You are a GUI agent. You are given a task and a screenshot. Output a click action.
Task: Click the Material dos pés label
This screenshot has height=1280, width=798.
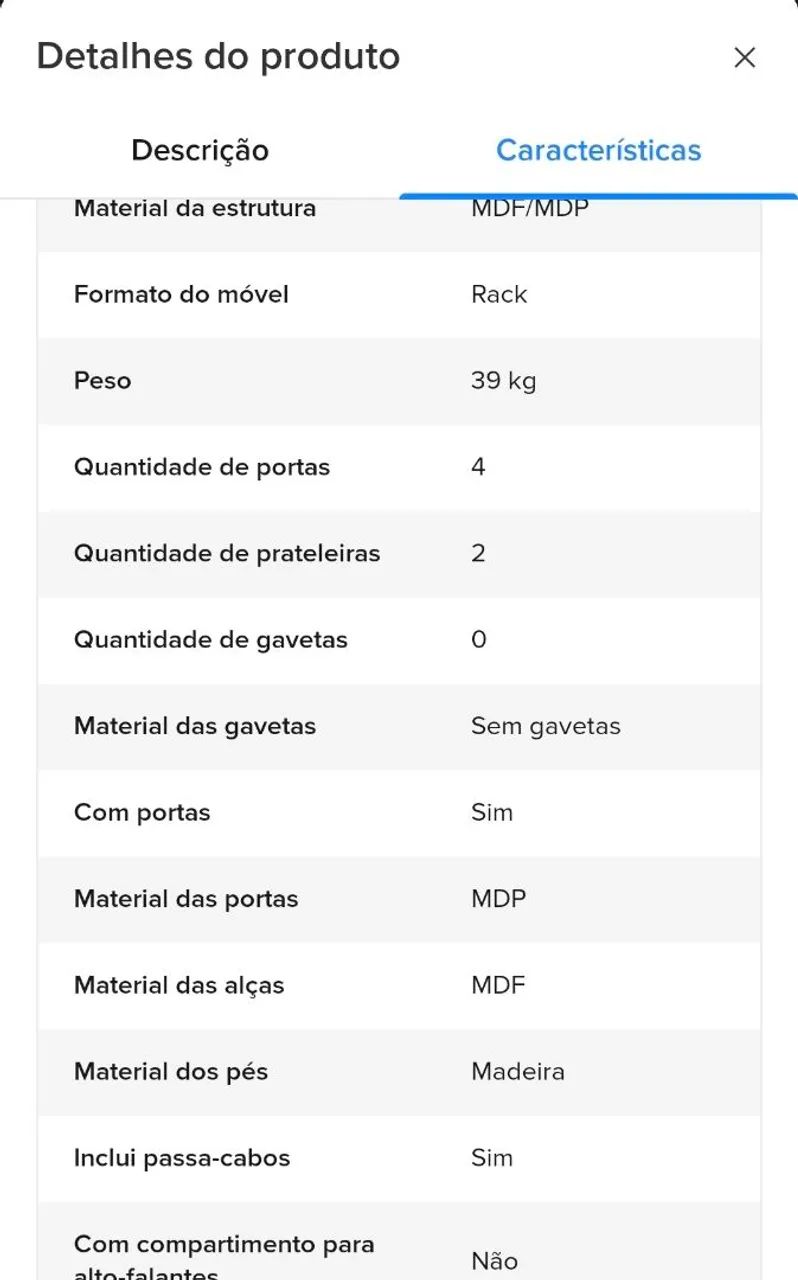[171, 1072]
